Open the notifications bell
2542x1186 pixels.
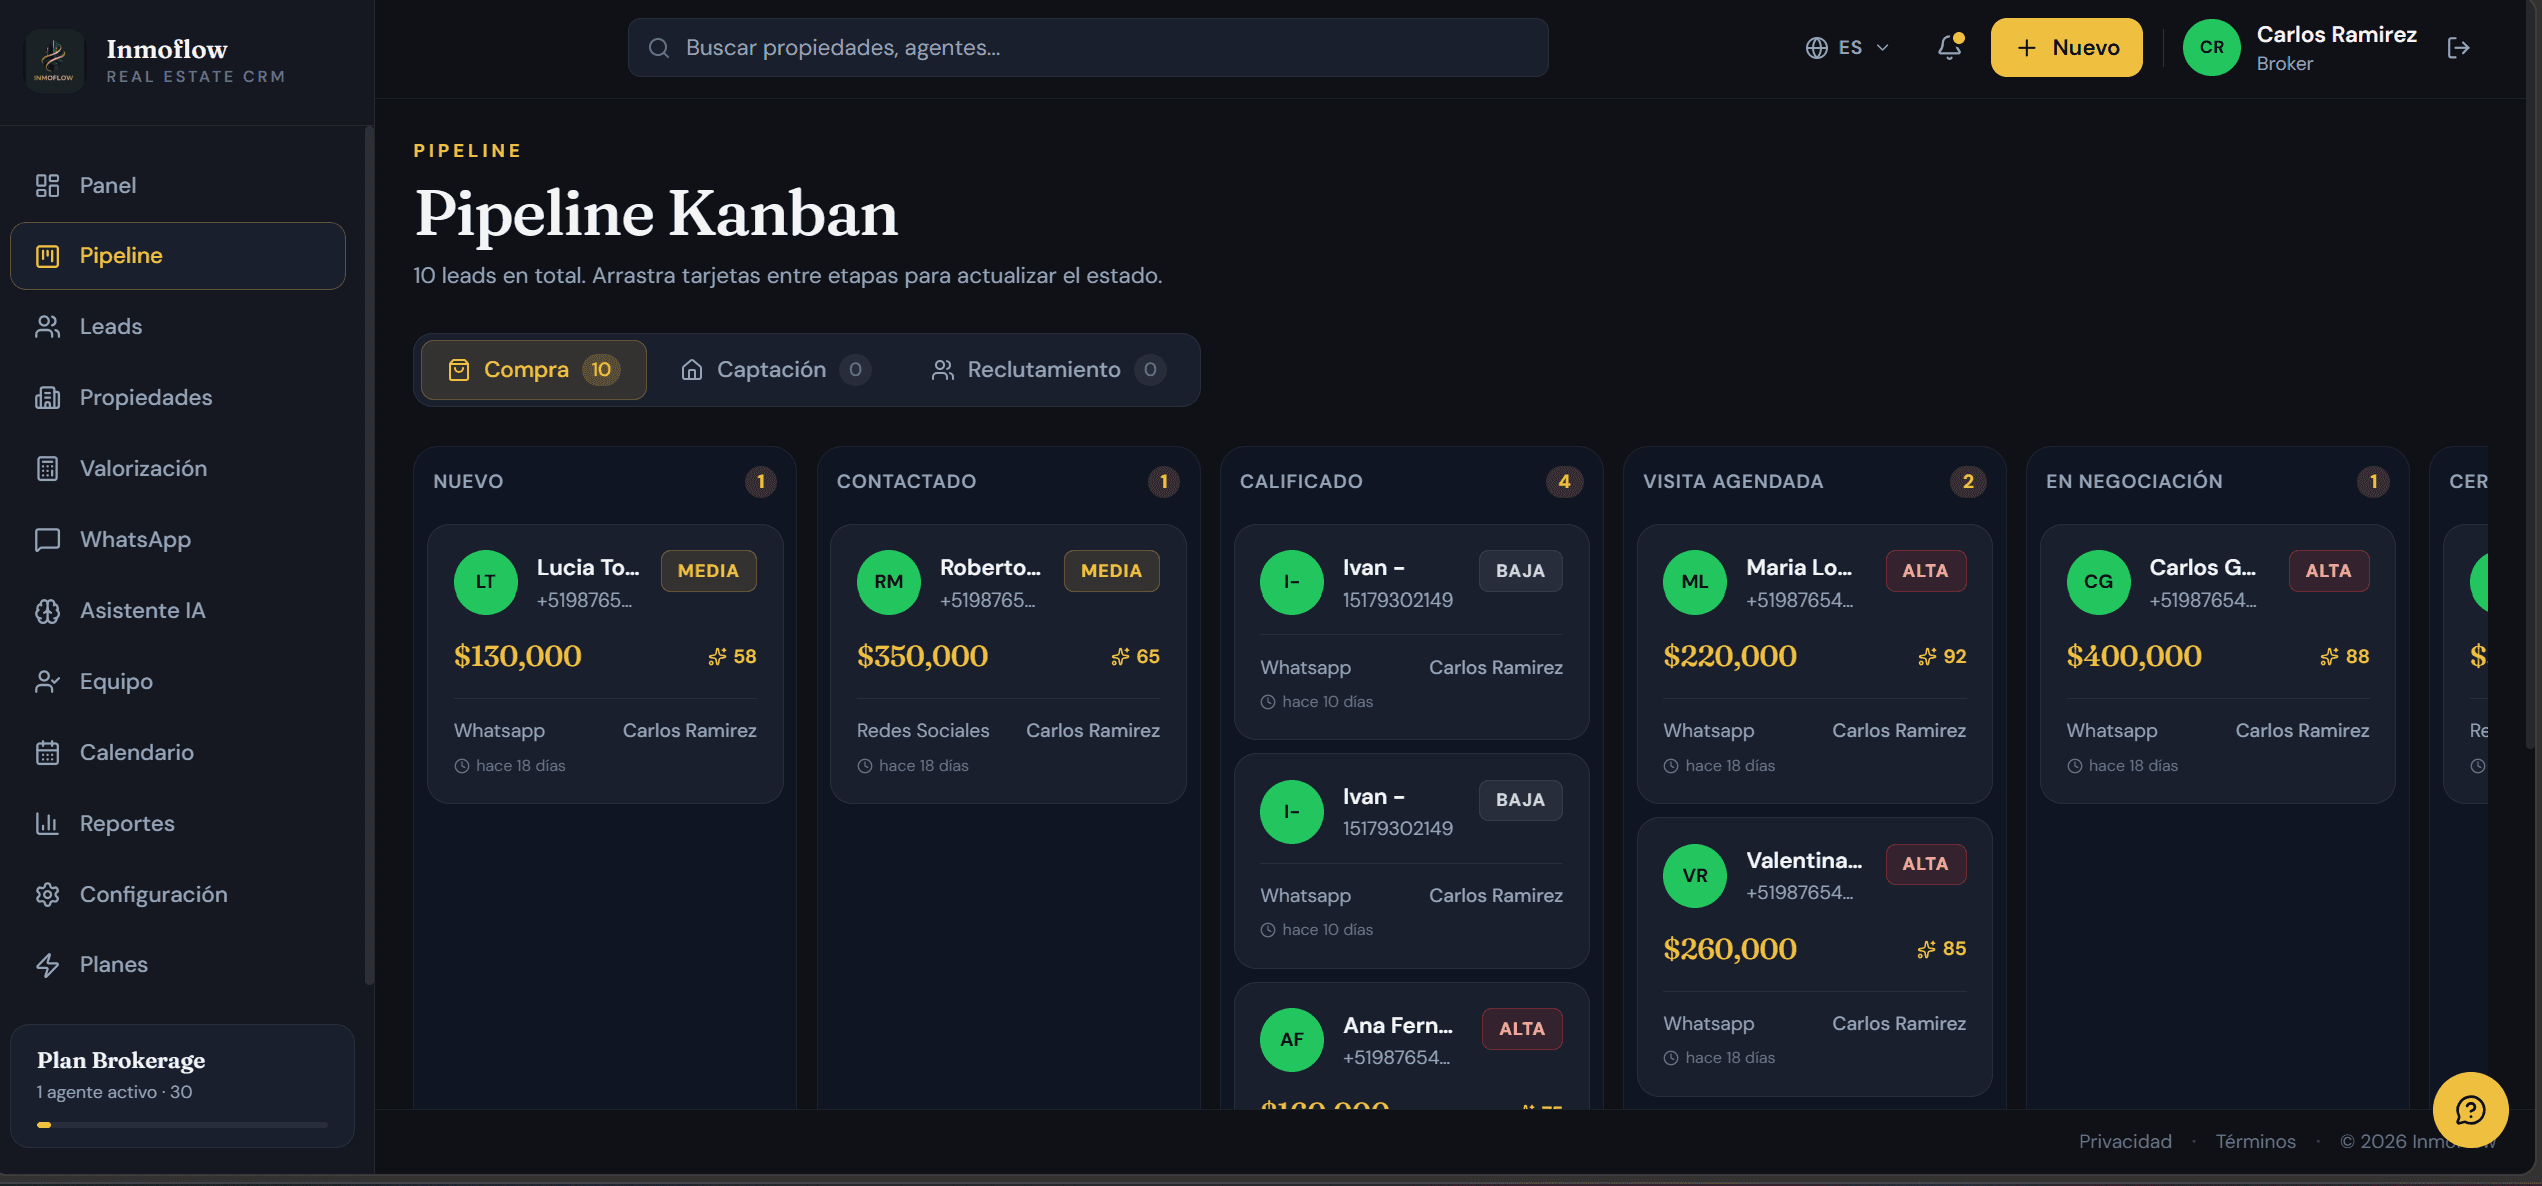[1949, 47]
